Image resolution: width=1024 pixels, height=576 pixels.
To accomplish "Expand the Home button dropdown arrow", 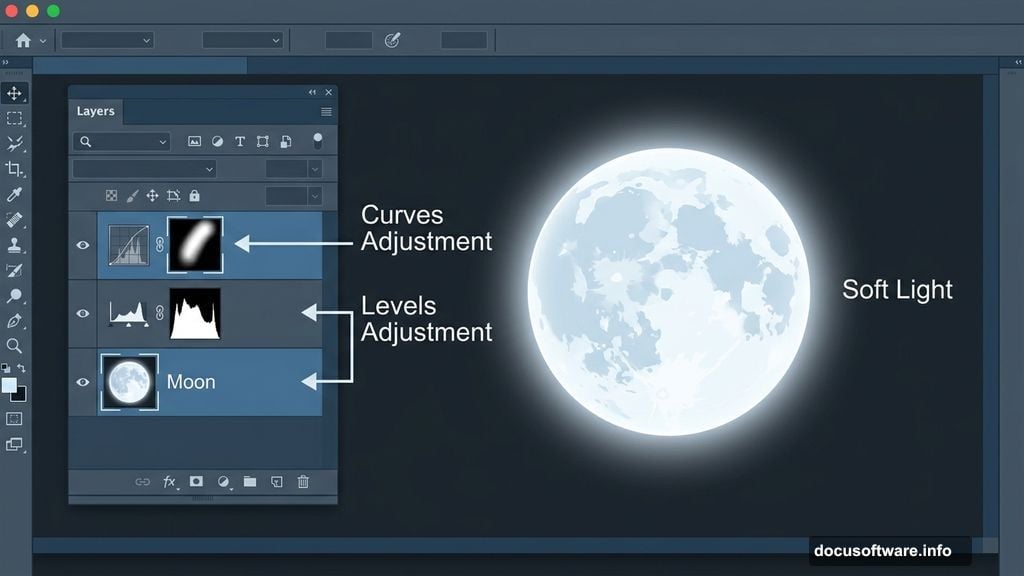I will coord(42,41).
